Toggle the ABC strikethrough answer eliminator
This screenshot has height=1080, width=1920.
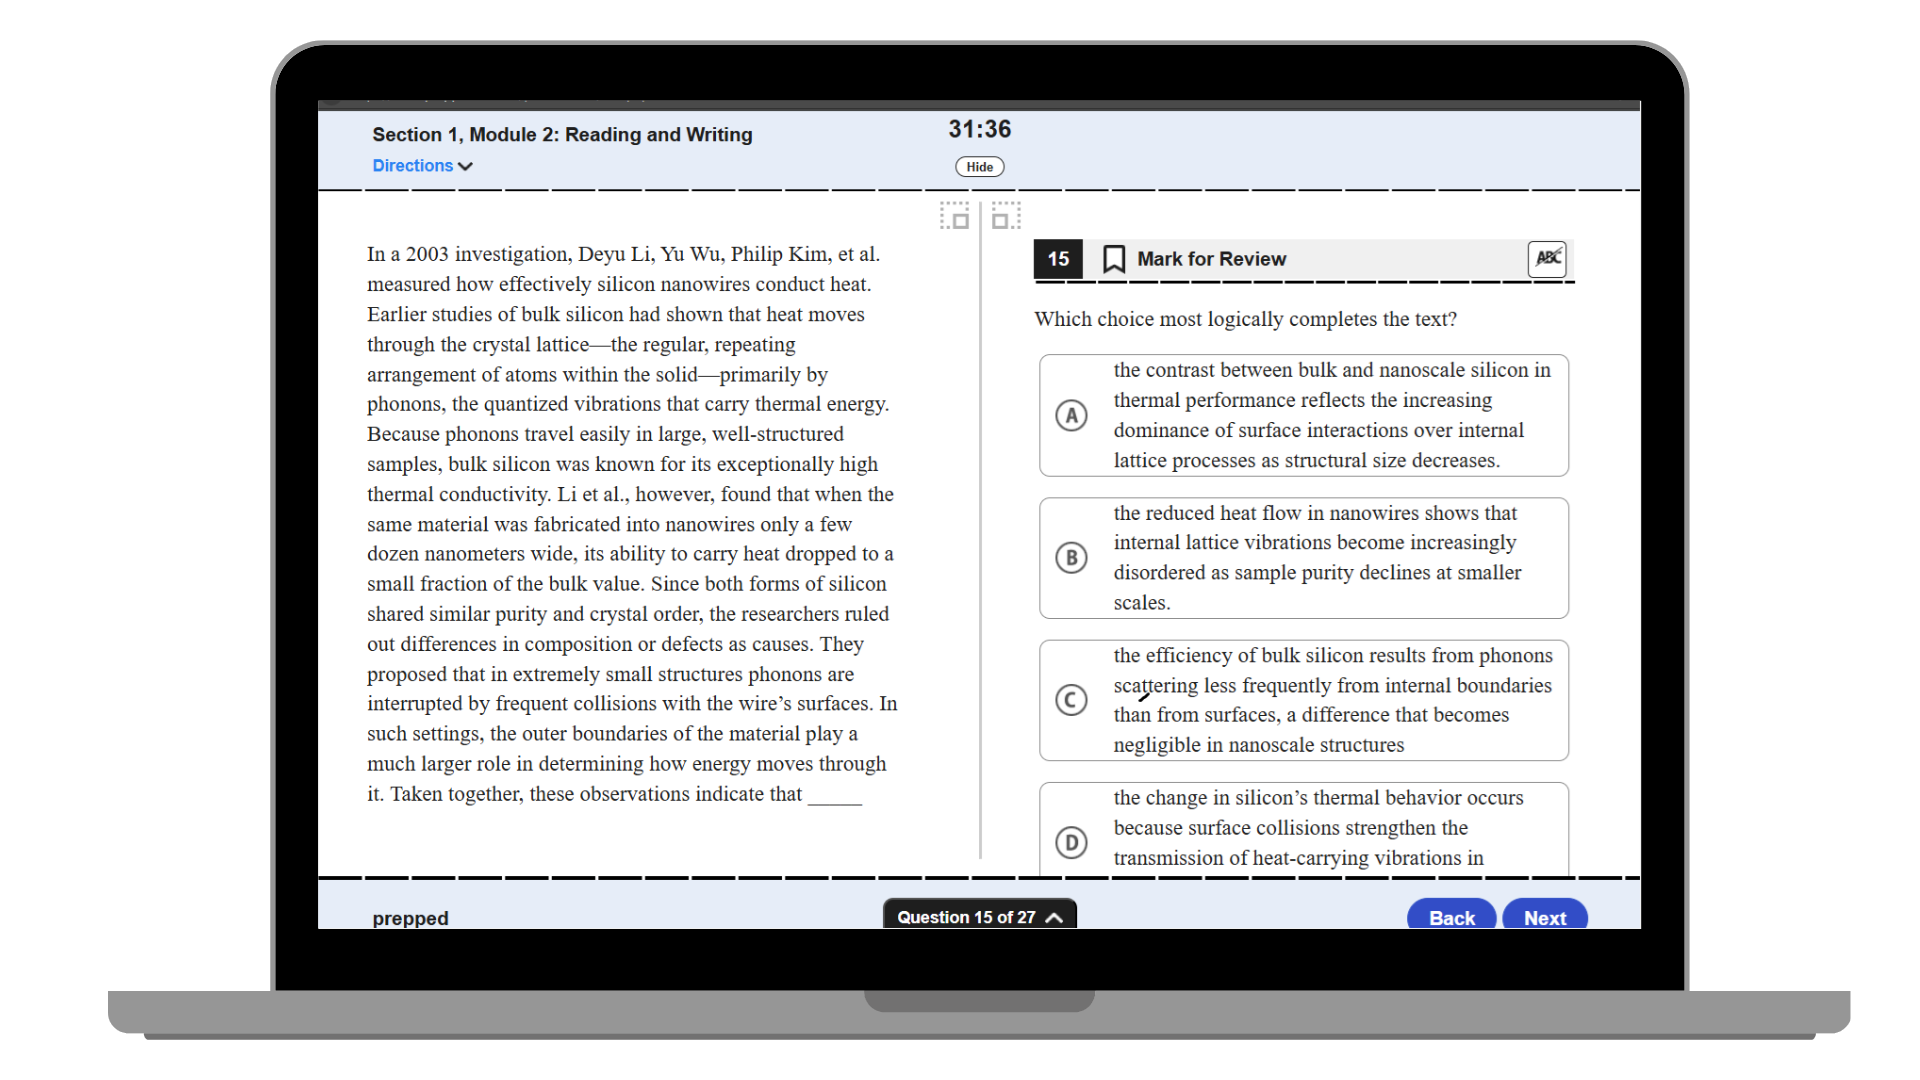(x=1546, y=259)
